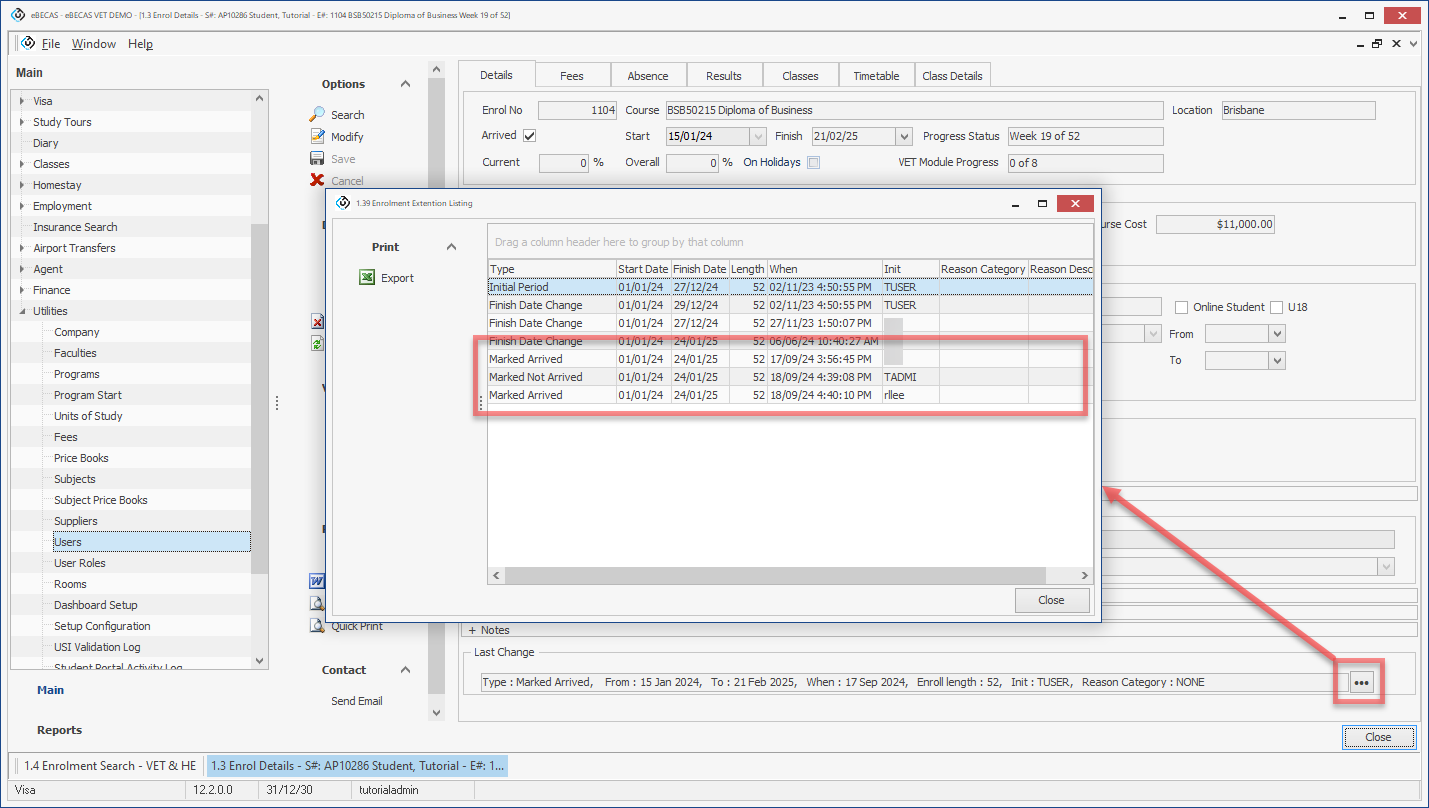The width and height of the screenshot is (1429, 808).
Task: Click the Word document icon above Quick Print
Action: pyautogui.click(x=317, y=582)
